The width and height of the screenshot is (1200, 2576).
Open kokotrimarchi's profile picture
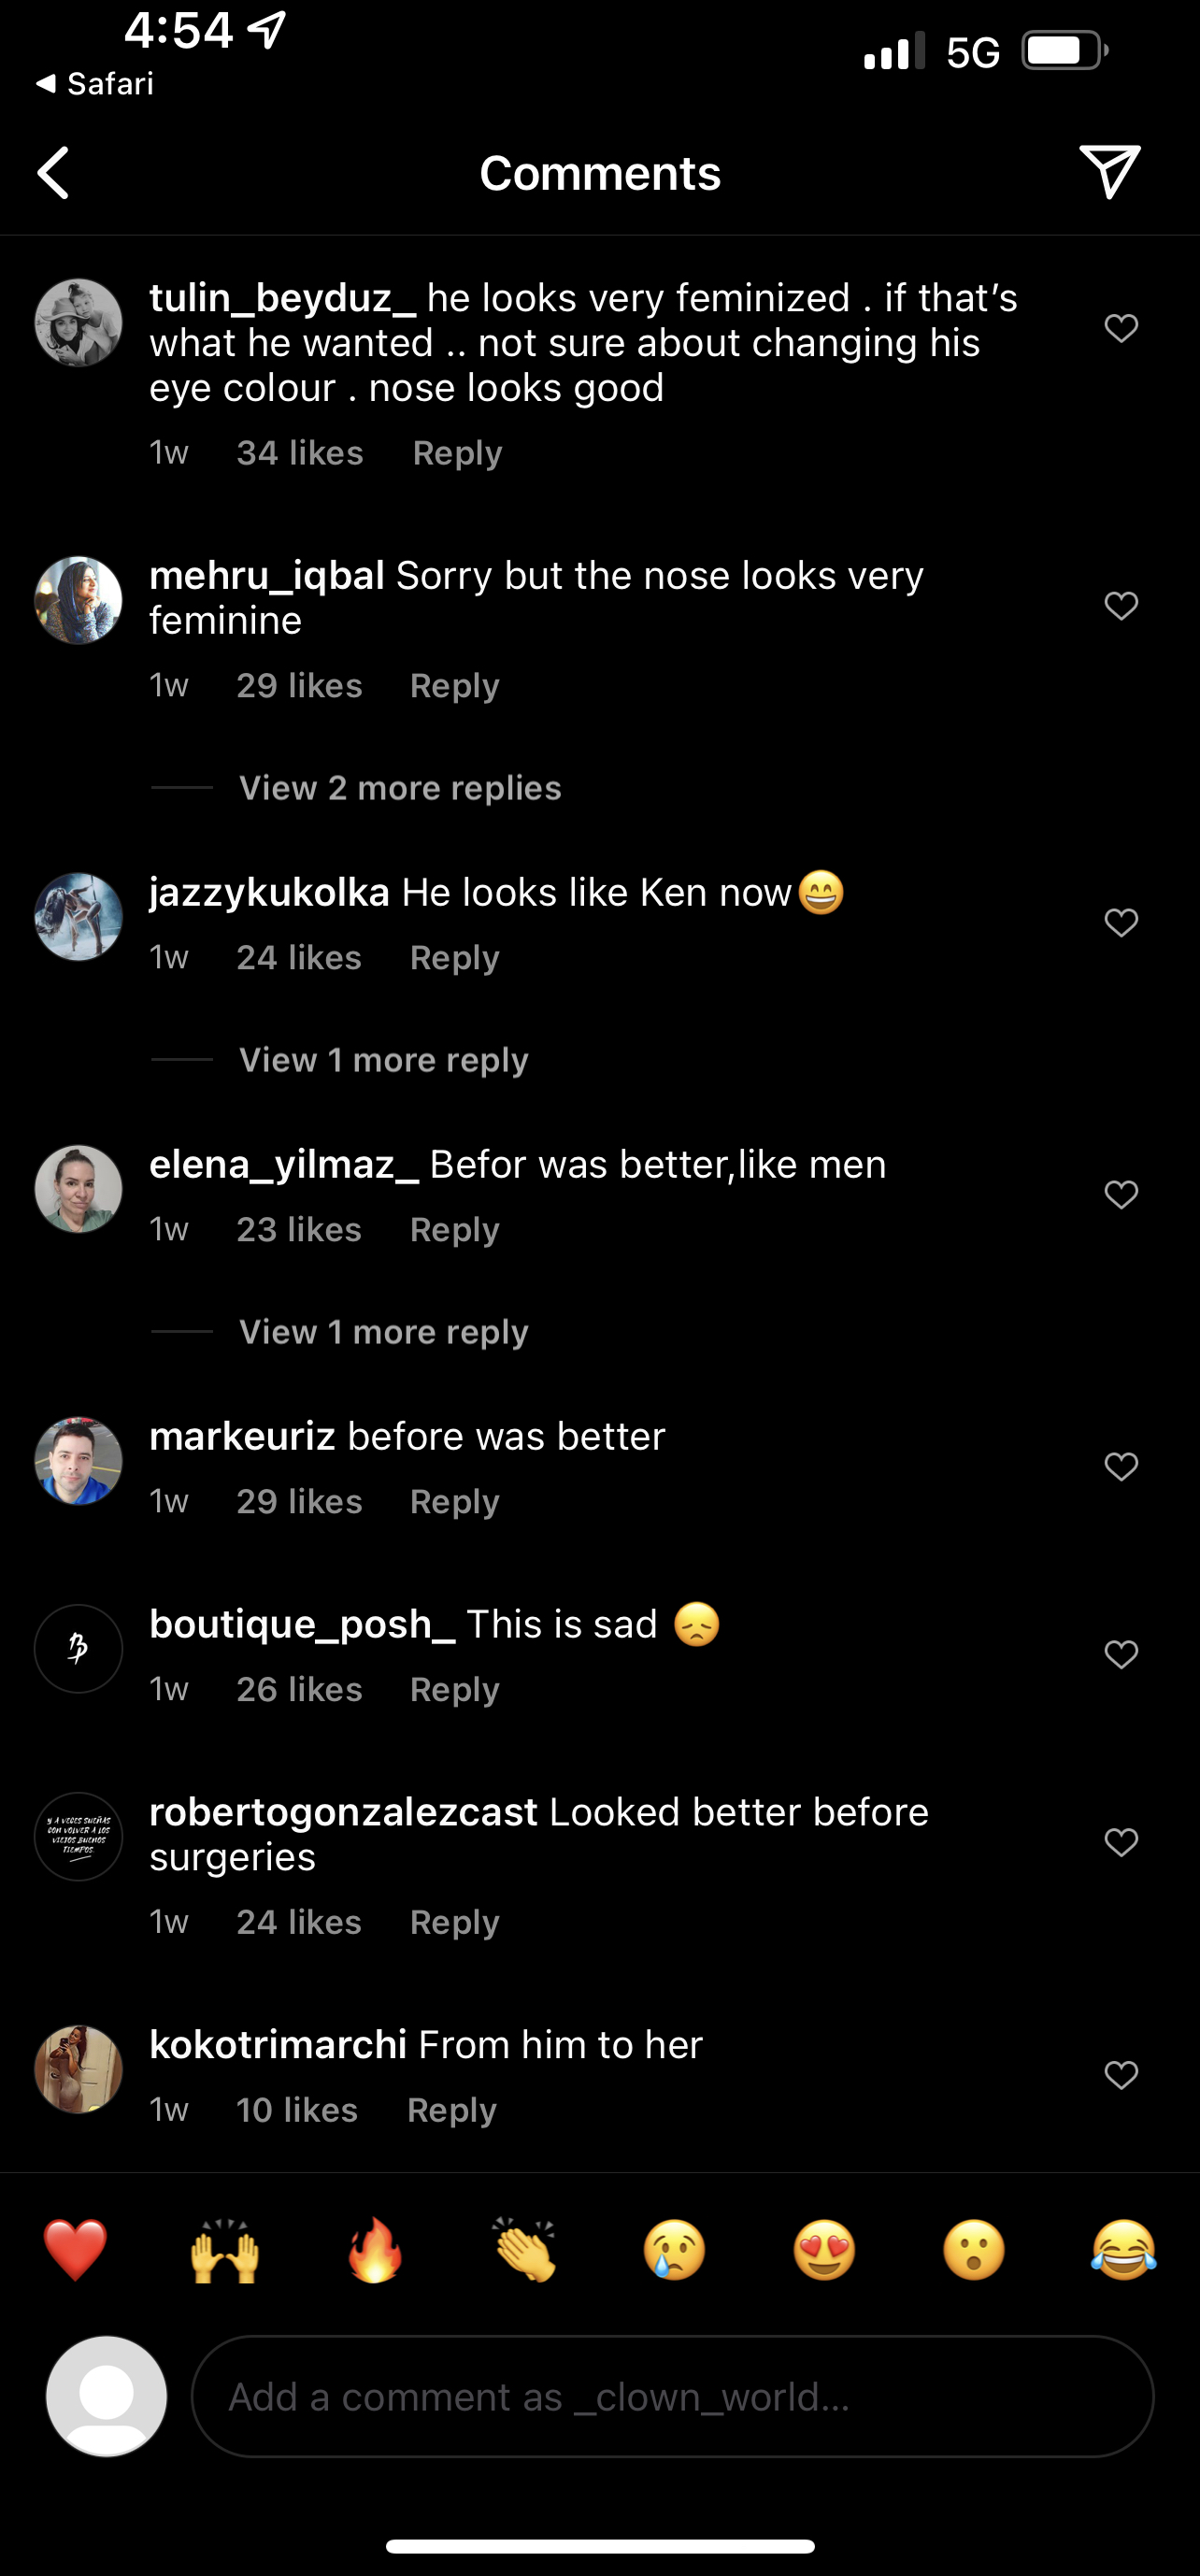(x=78, y=2069)
